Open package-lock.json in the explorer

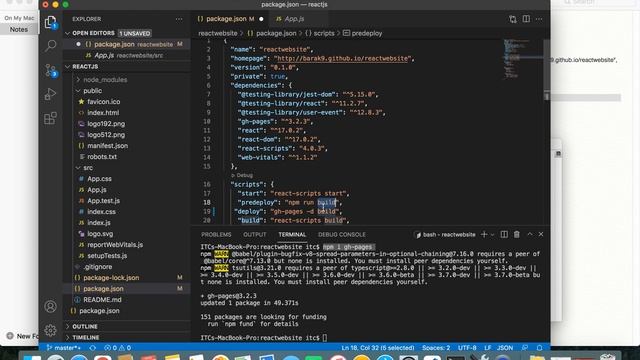(x=111, y=278)
